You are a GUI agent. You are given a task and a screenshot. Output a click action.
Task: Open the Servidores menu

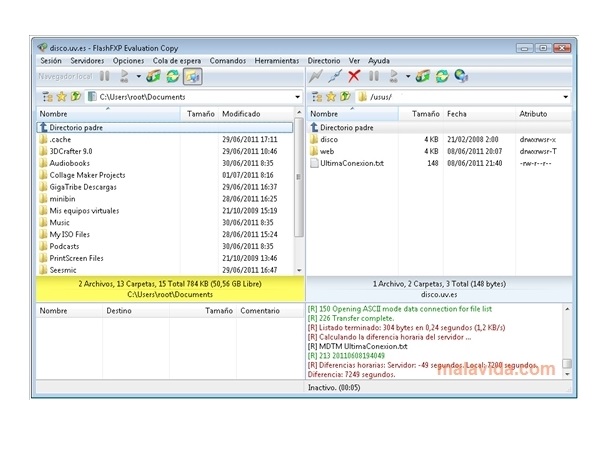tap(87, 61)
